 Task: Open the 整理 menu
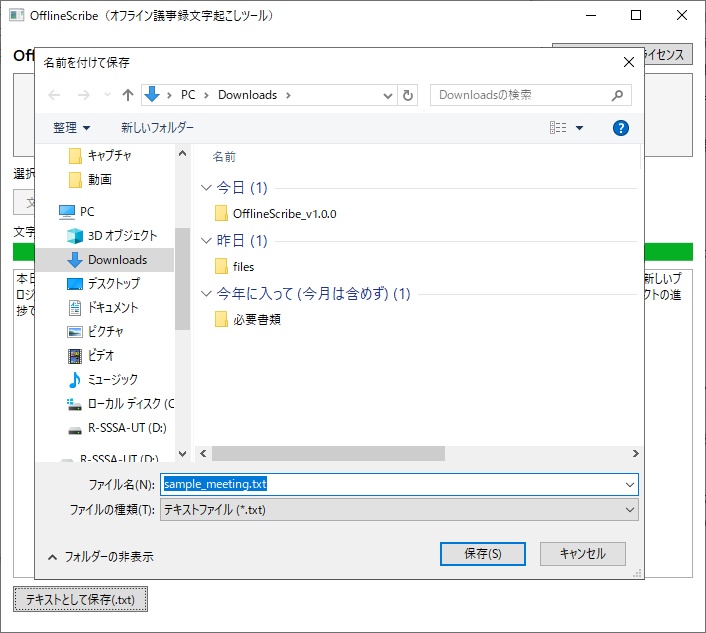(x=71, y=128)
